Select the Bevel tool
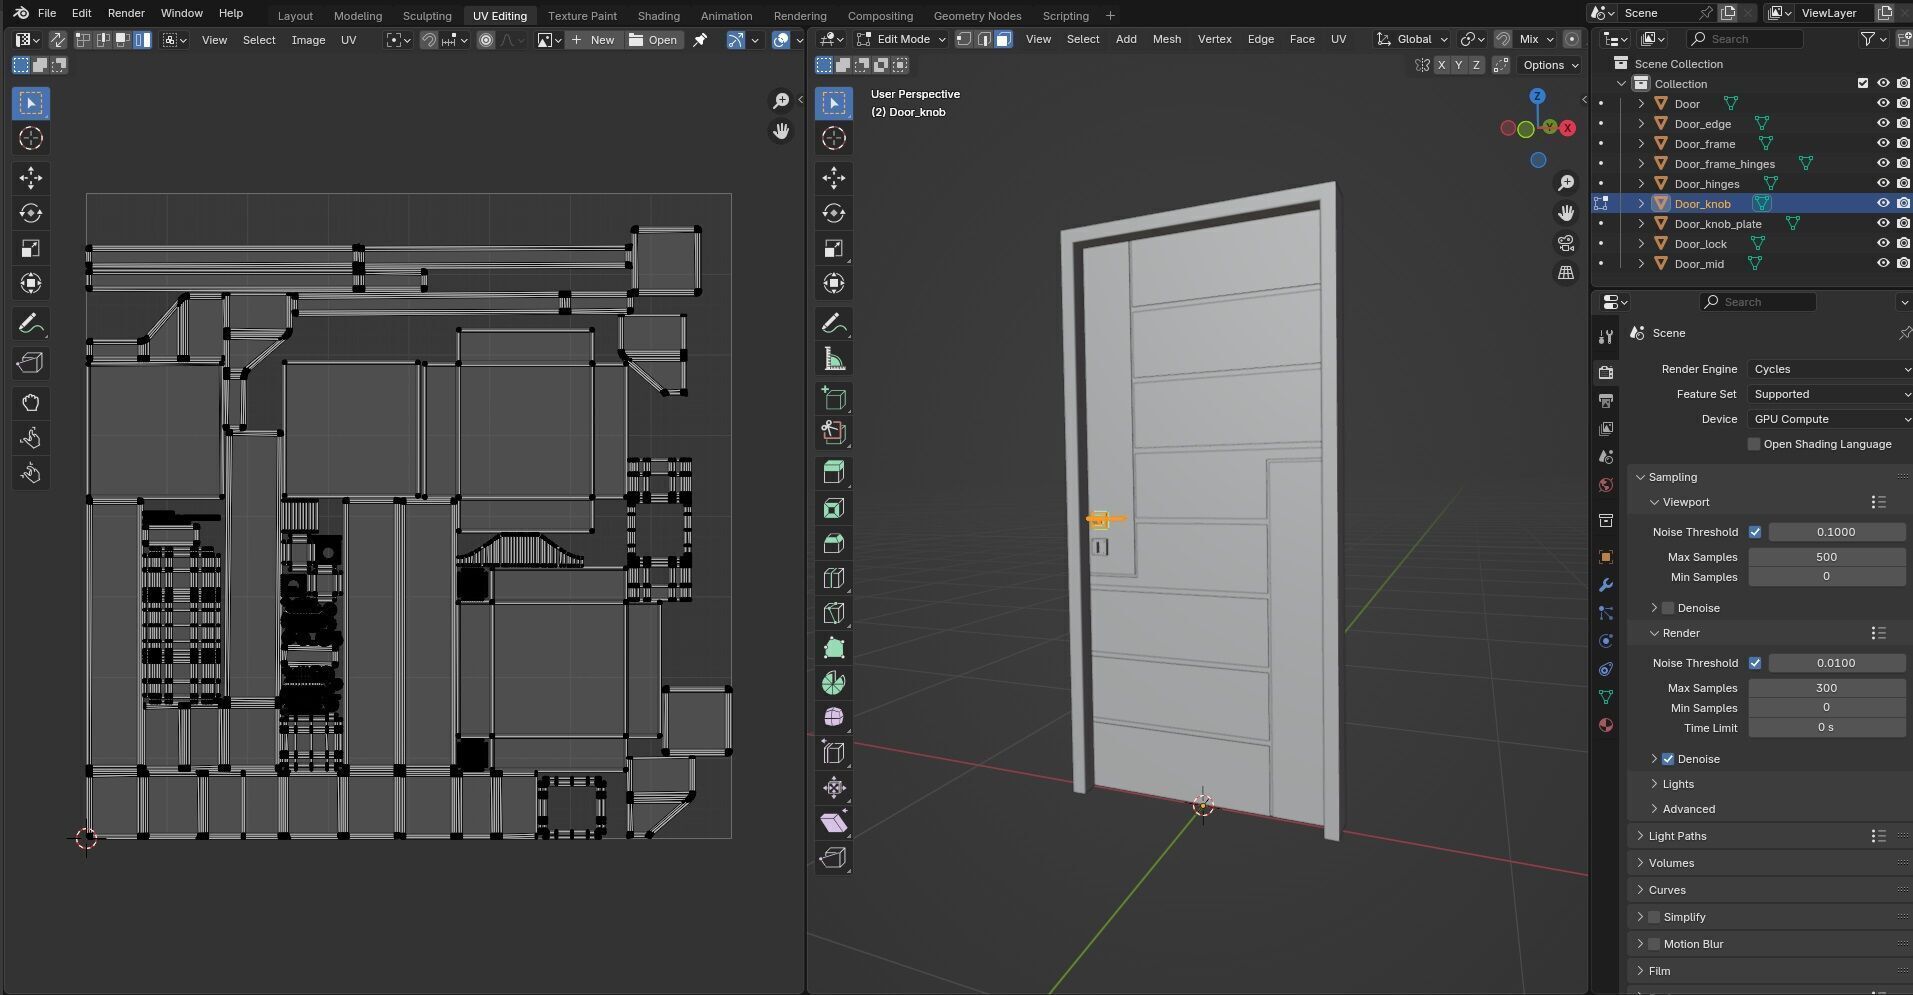 (x=834, y=543)
